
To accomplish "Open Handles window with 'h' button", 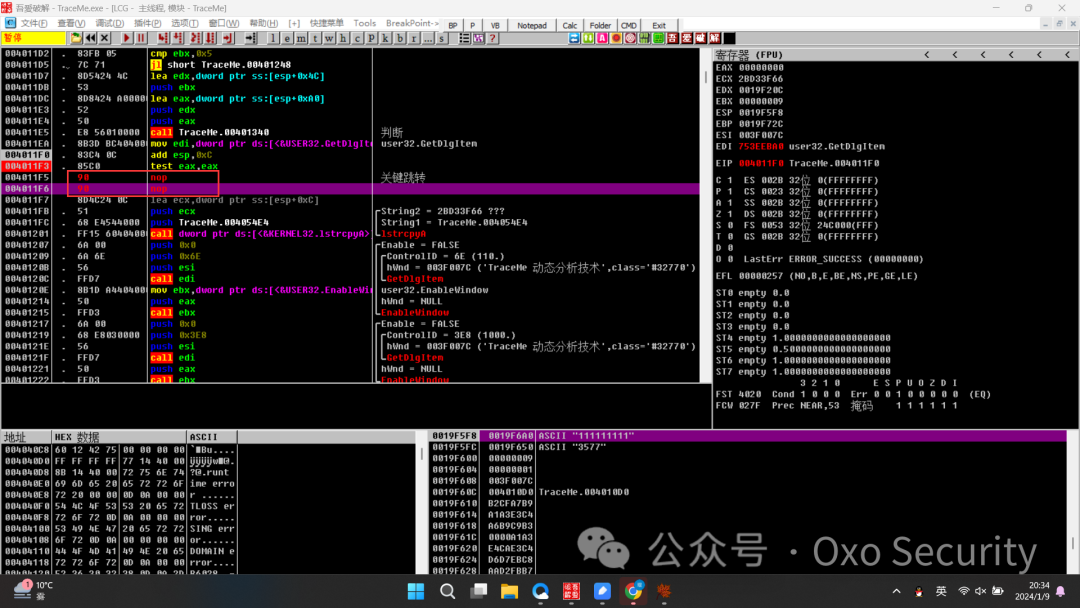I will [x=343, y=39].
